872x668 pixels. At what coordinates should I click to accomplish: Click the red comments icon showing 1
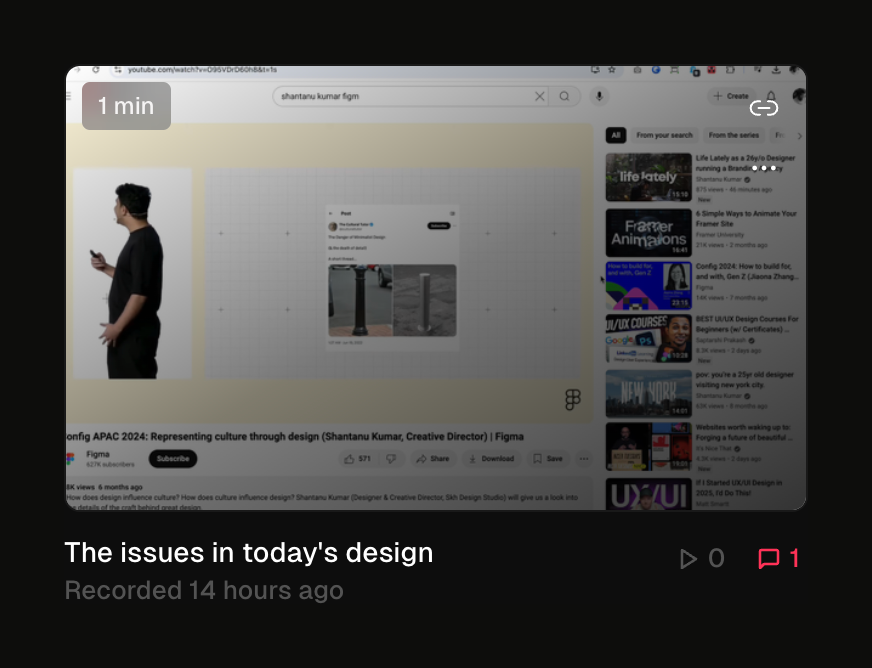[779, 559]
